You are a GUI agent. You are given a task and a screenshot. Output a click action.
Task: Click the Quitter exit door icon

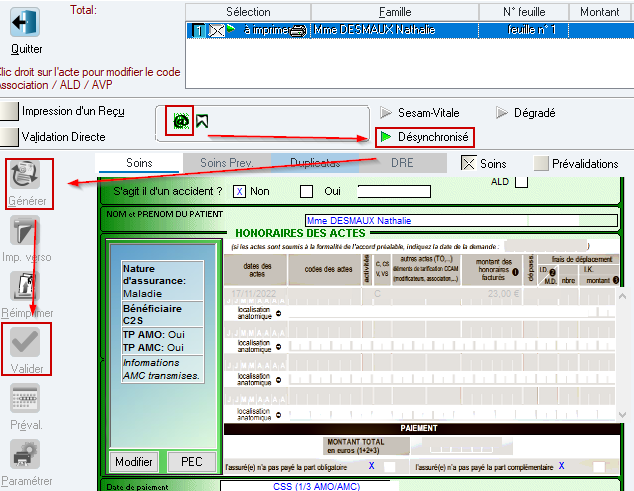click(25, 22)
